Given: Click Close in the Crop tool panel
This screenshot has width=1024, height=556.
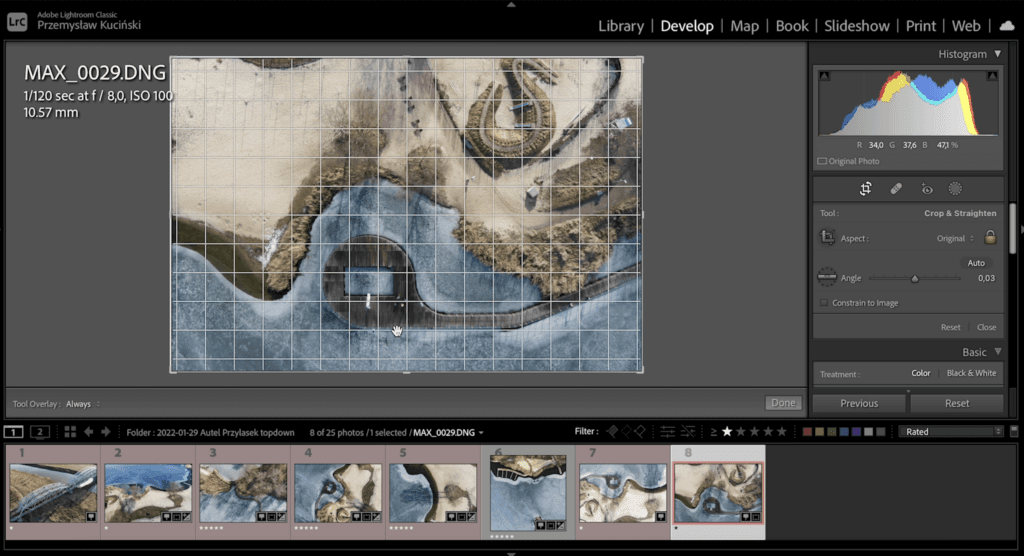Looking at the screenshot, I should coord(986,327).
